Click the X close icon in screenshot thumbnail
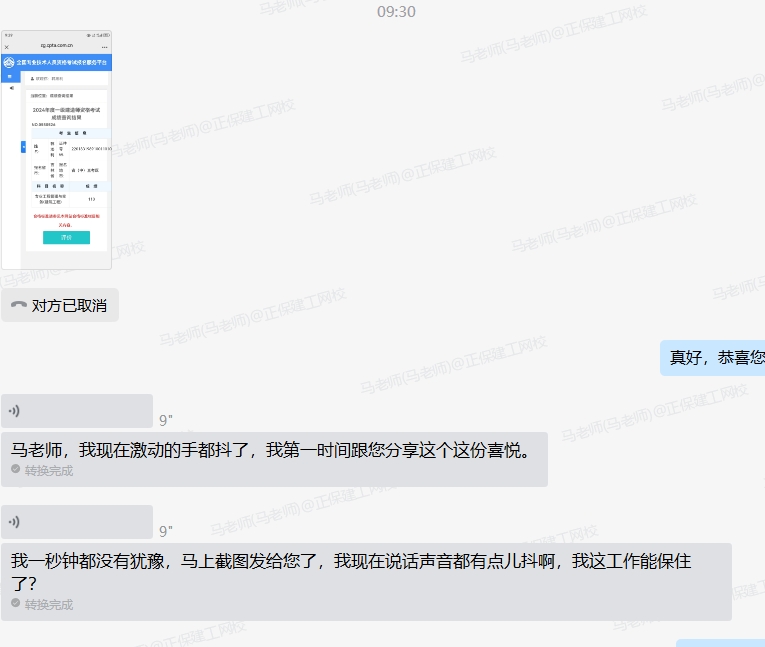 [x=7, y=47]
